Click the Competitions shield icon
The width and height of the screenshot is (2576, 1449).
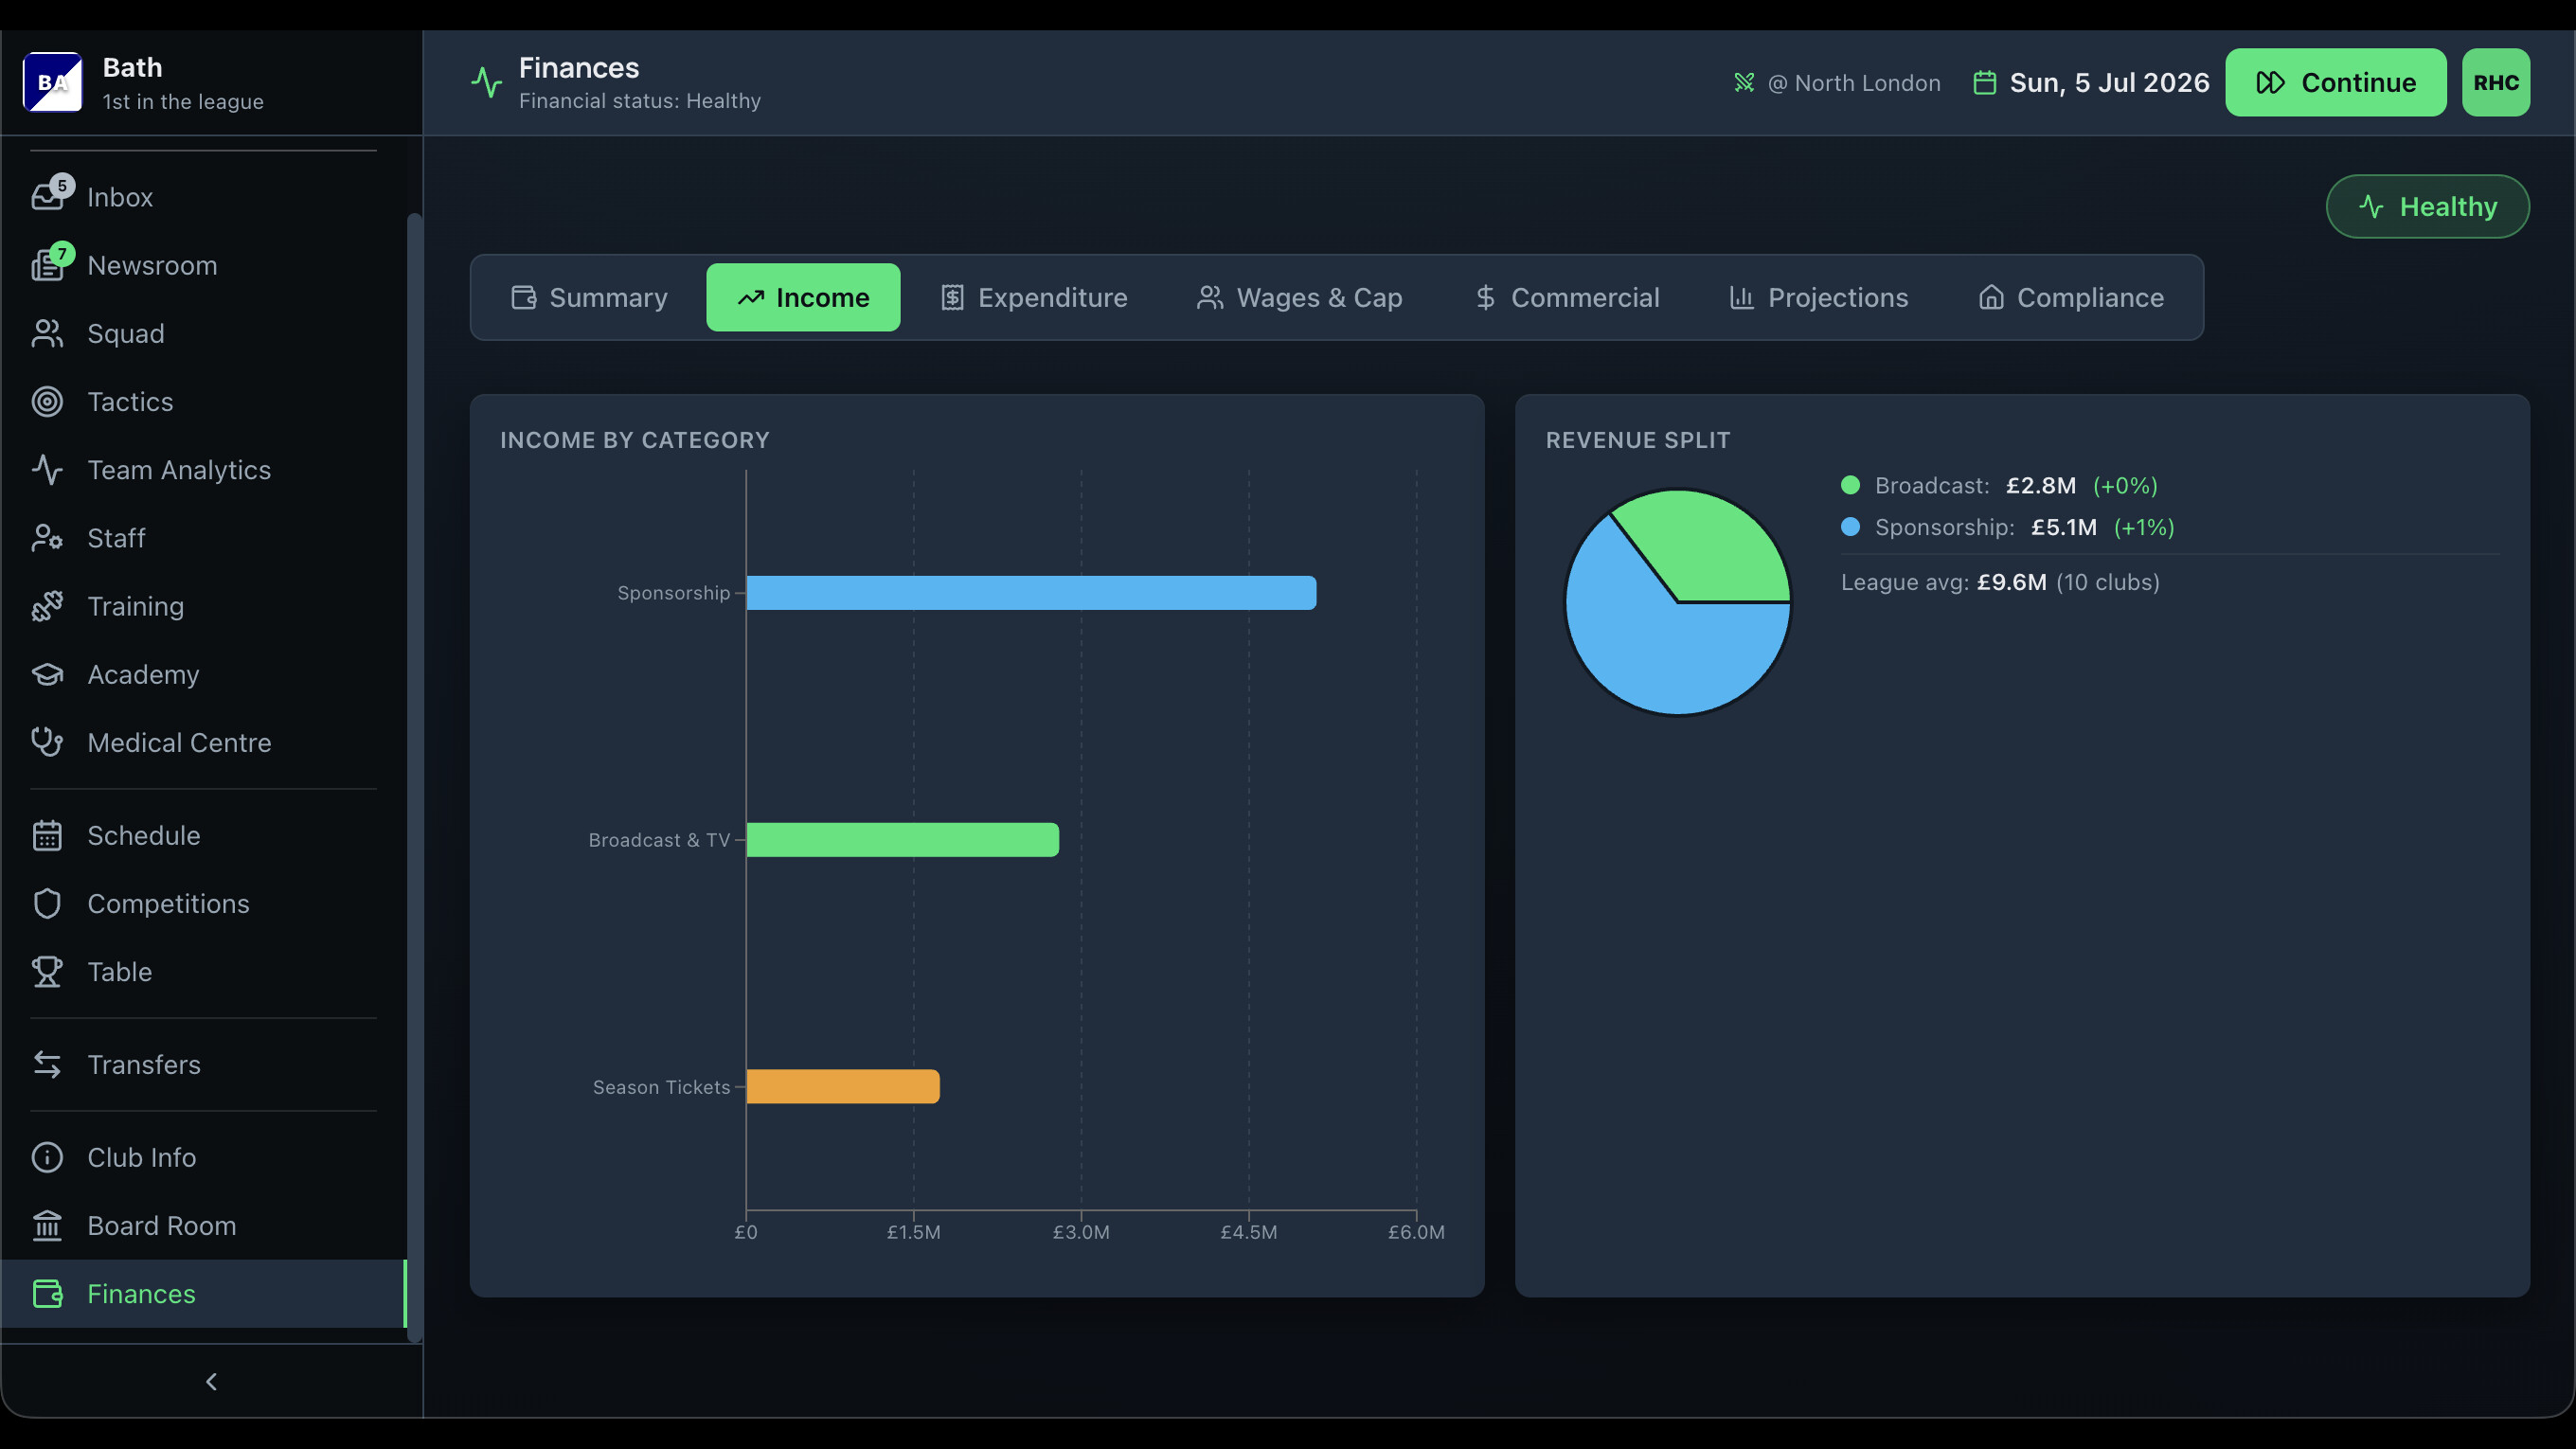pos(47,903)
